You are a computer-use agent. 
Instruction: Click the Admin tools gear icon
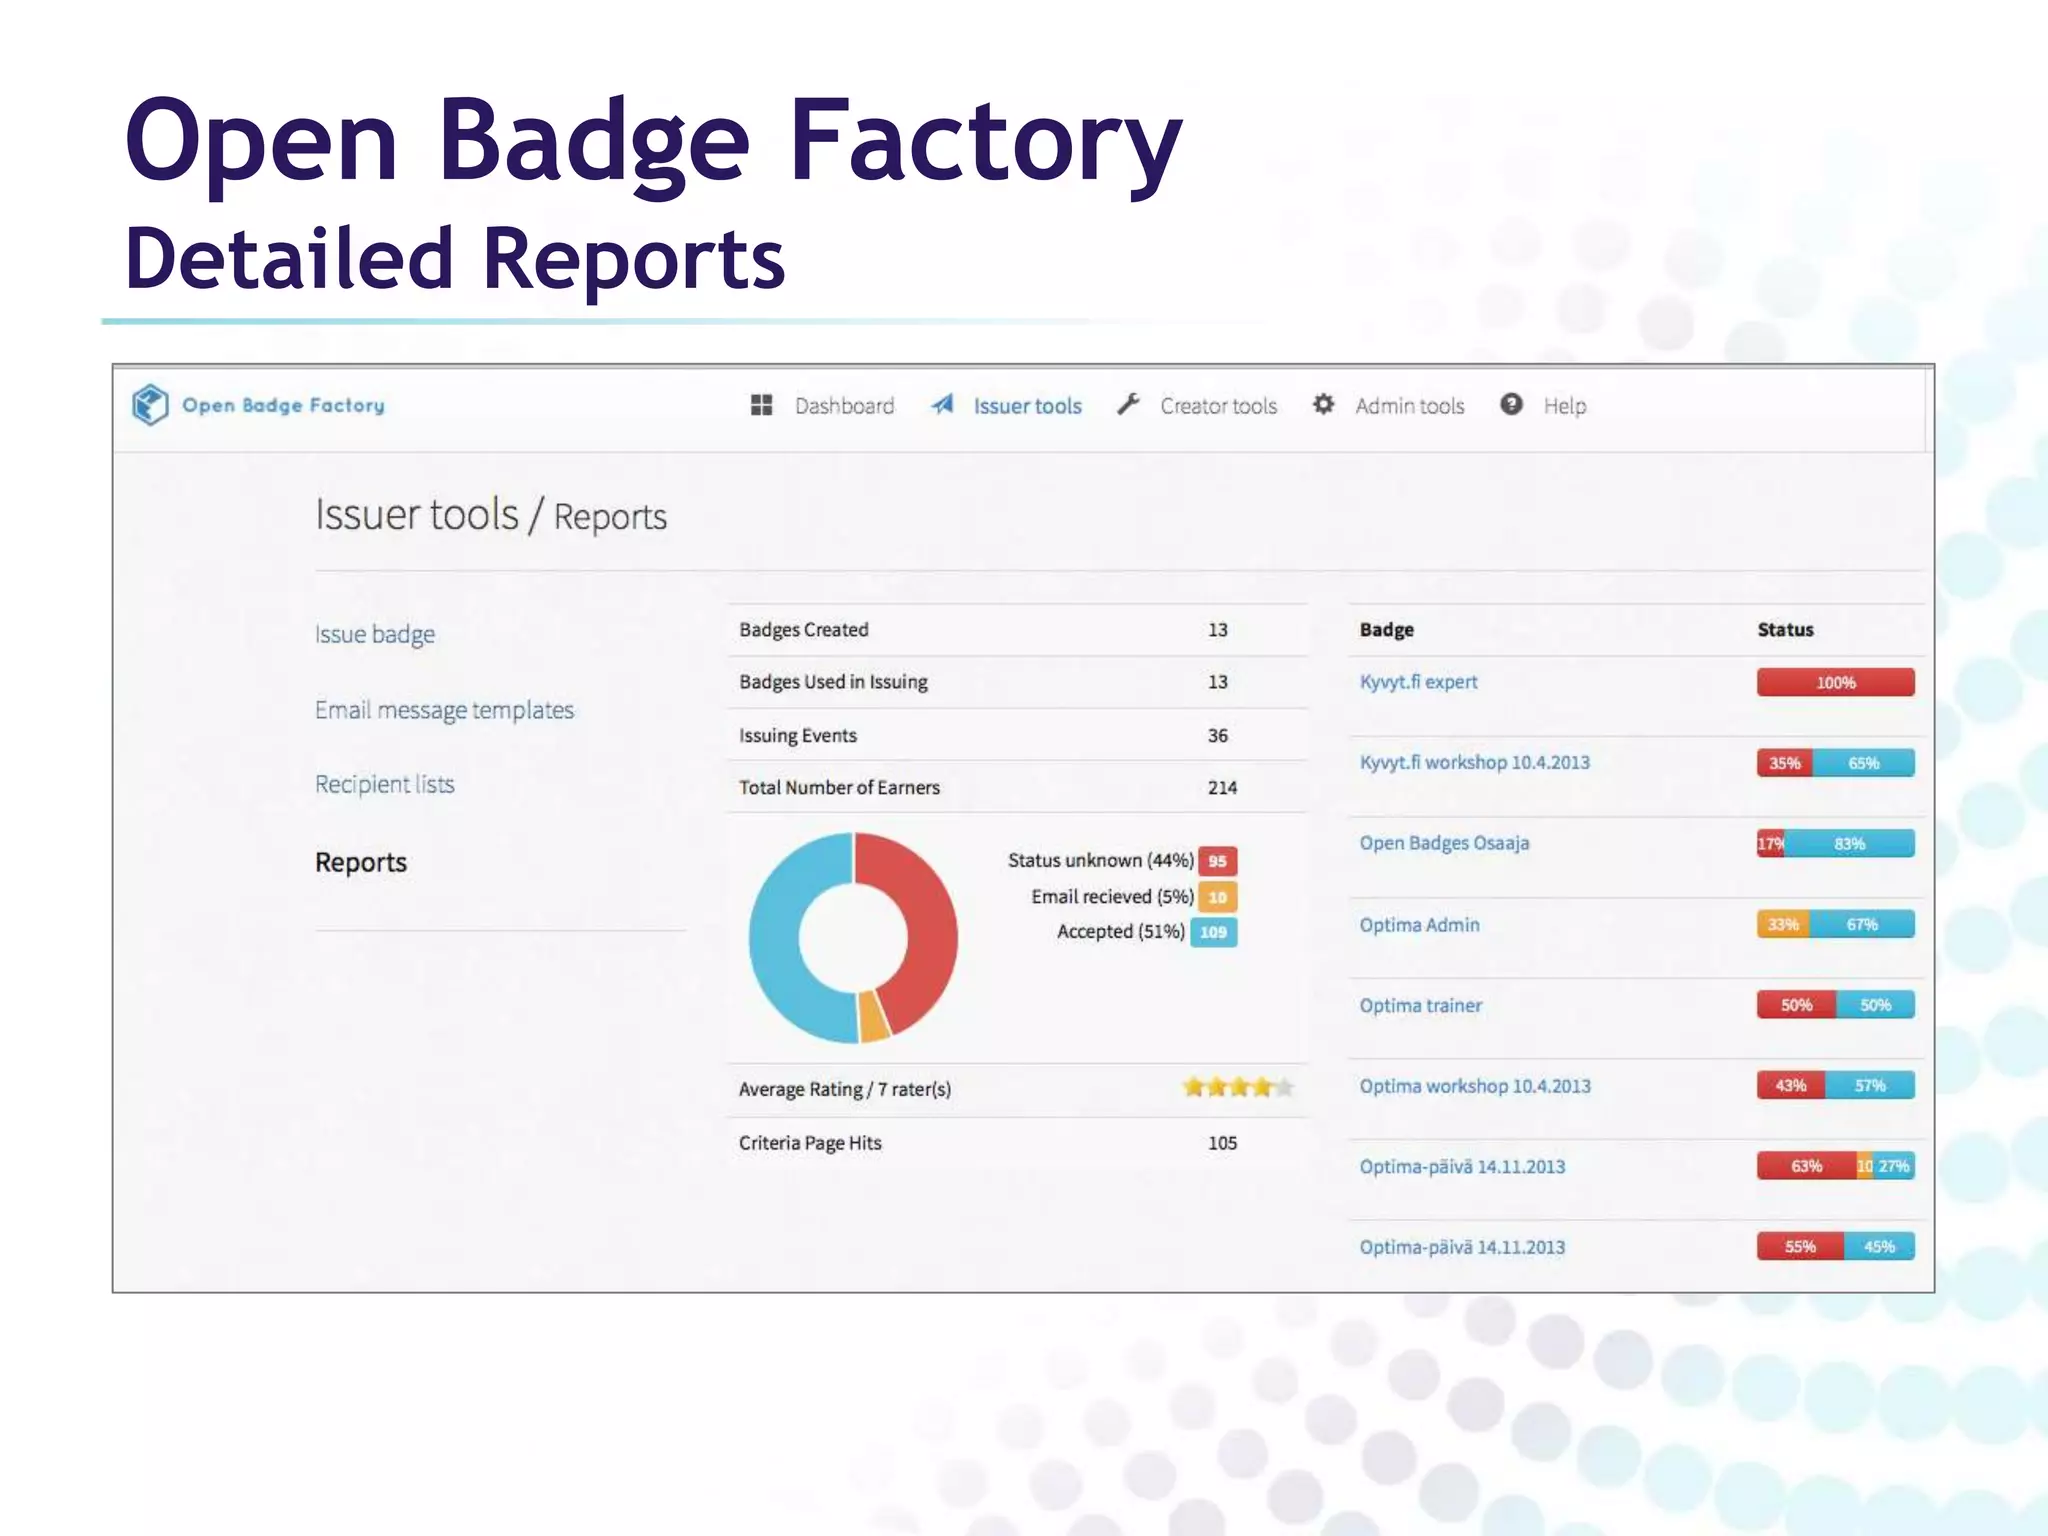pos(1323,405)
